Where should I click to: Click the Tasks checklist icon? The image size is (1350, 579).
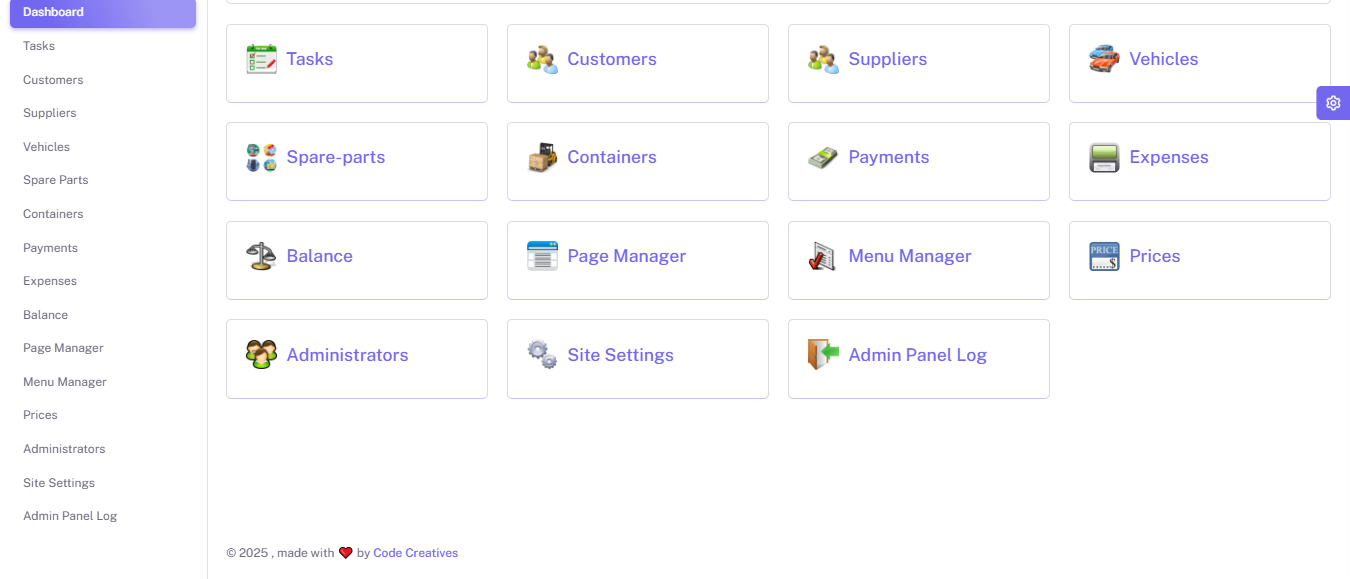261,59
